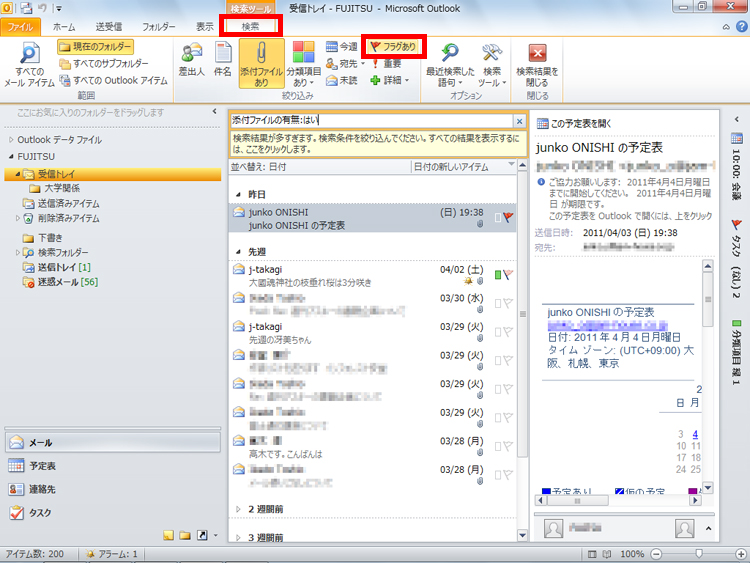This screenshot has width=750, height=563.
Task: Open the 詳細 more criteria dropdown
Action: pyautogui.click(x=389, y=80)
